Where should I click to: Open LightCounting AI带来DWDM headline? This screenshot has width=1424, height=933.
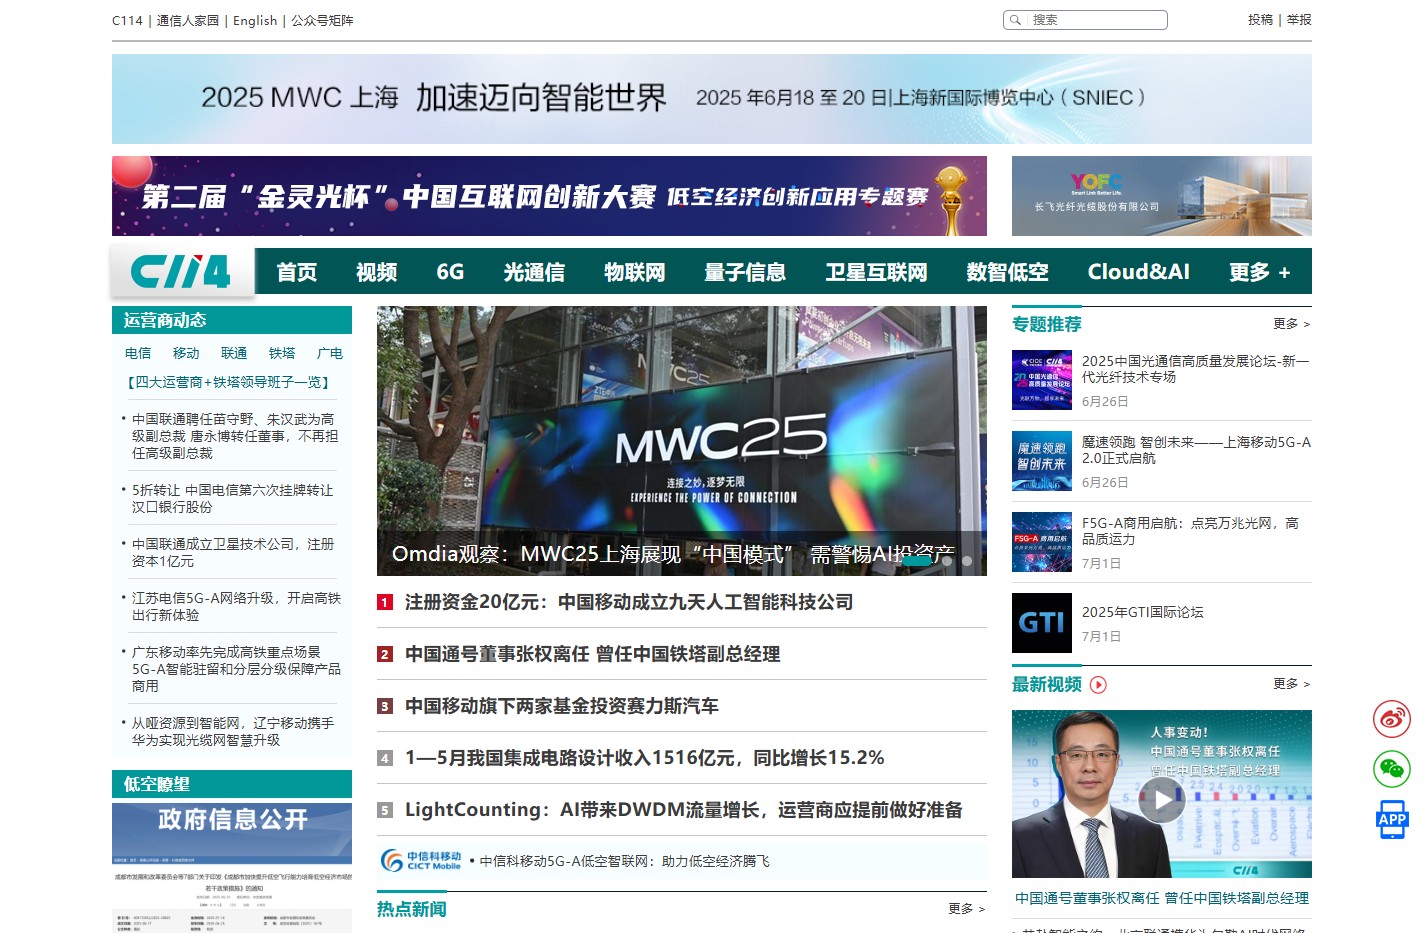pos(684,810)
